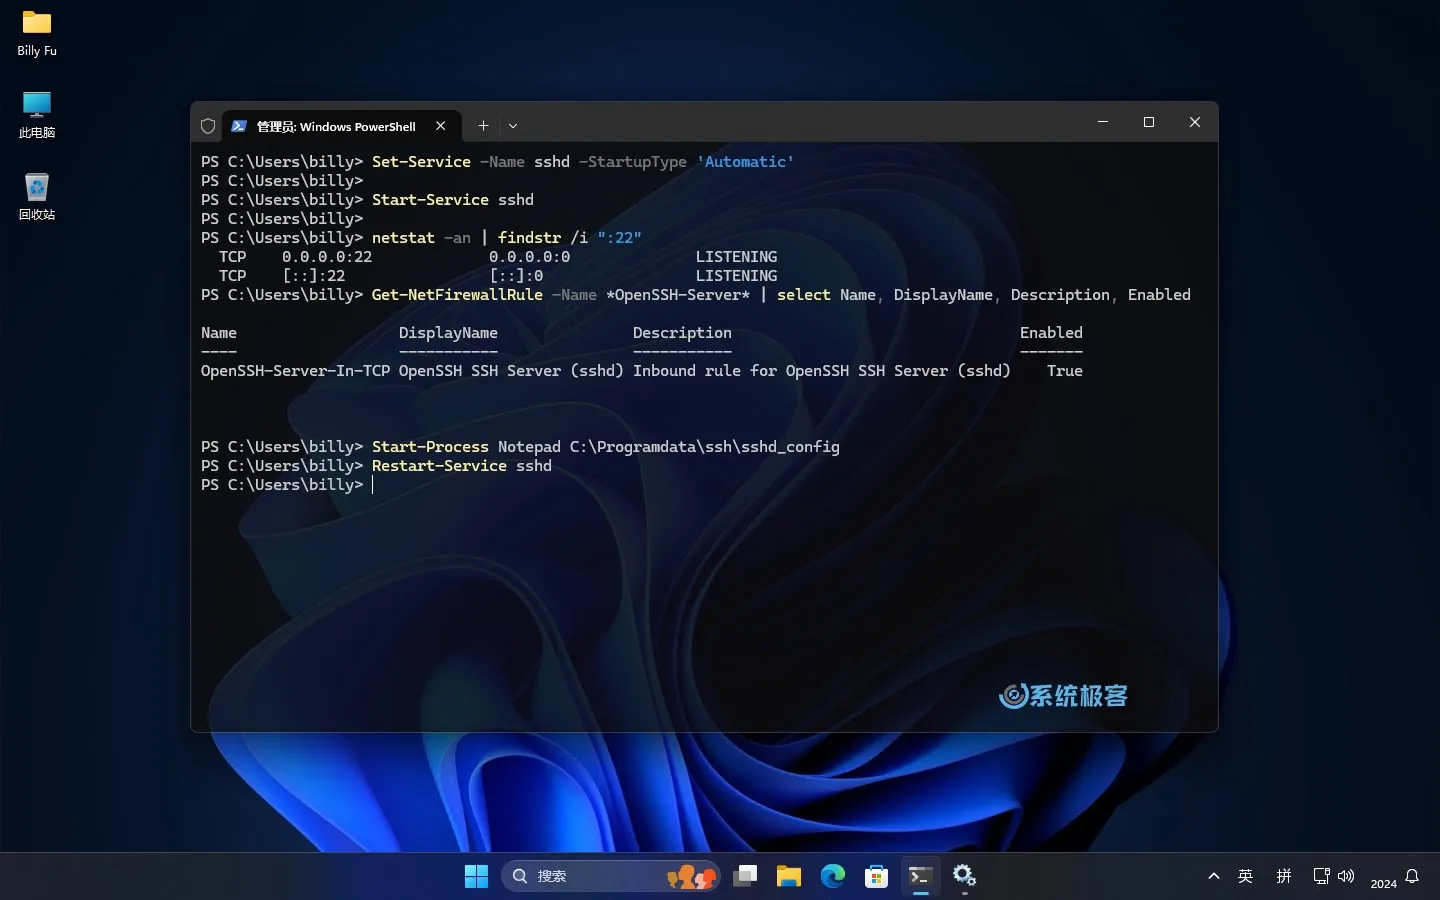
Task: Toggle notifications via the bell icon
Action: (x=1413, y=877)
